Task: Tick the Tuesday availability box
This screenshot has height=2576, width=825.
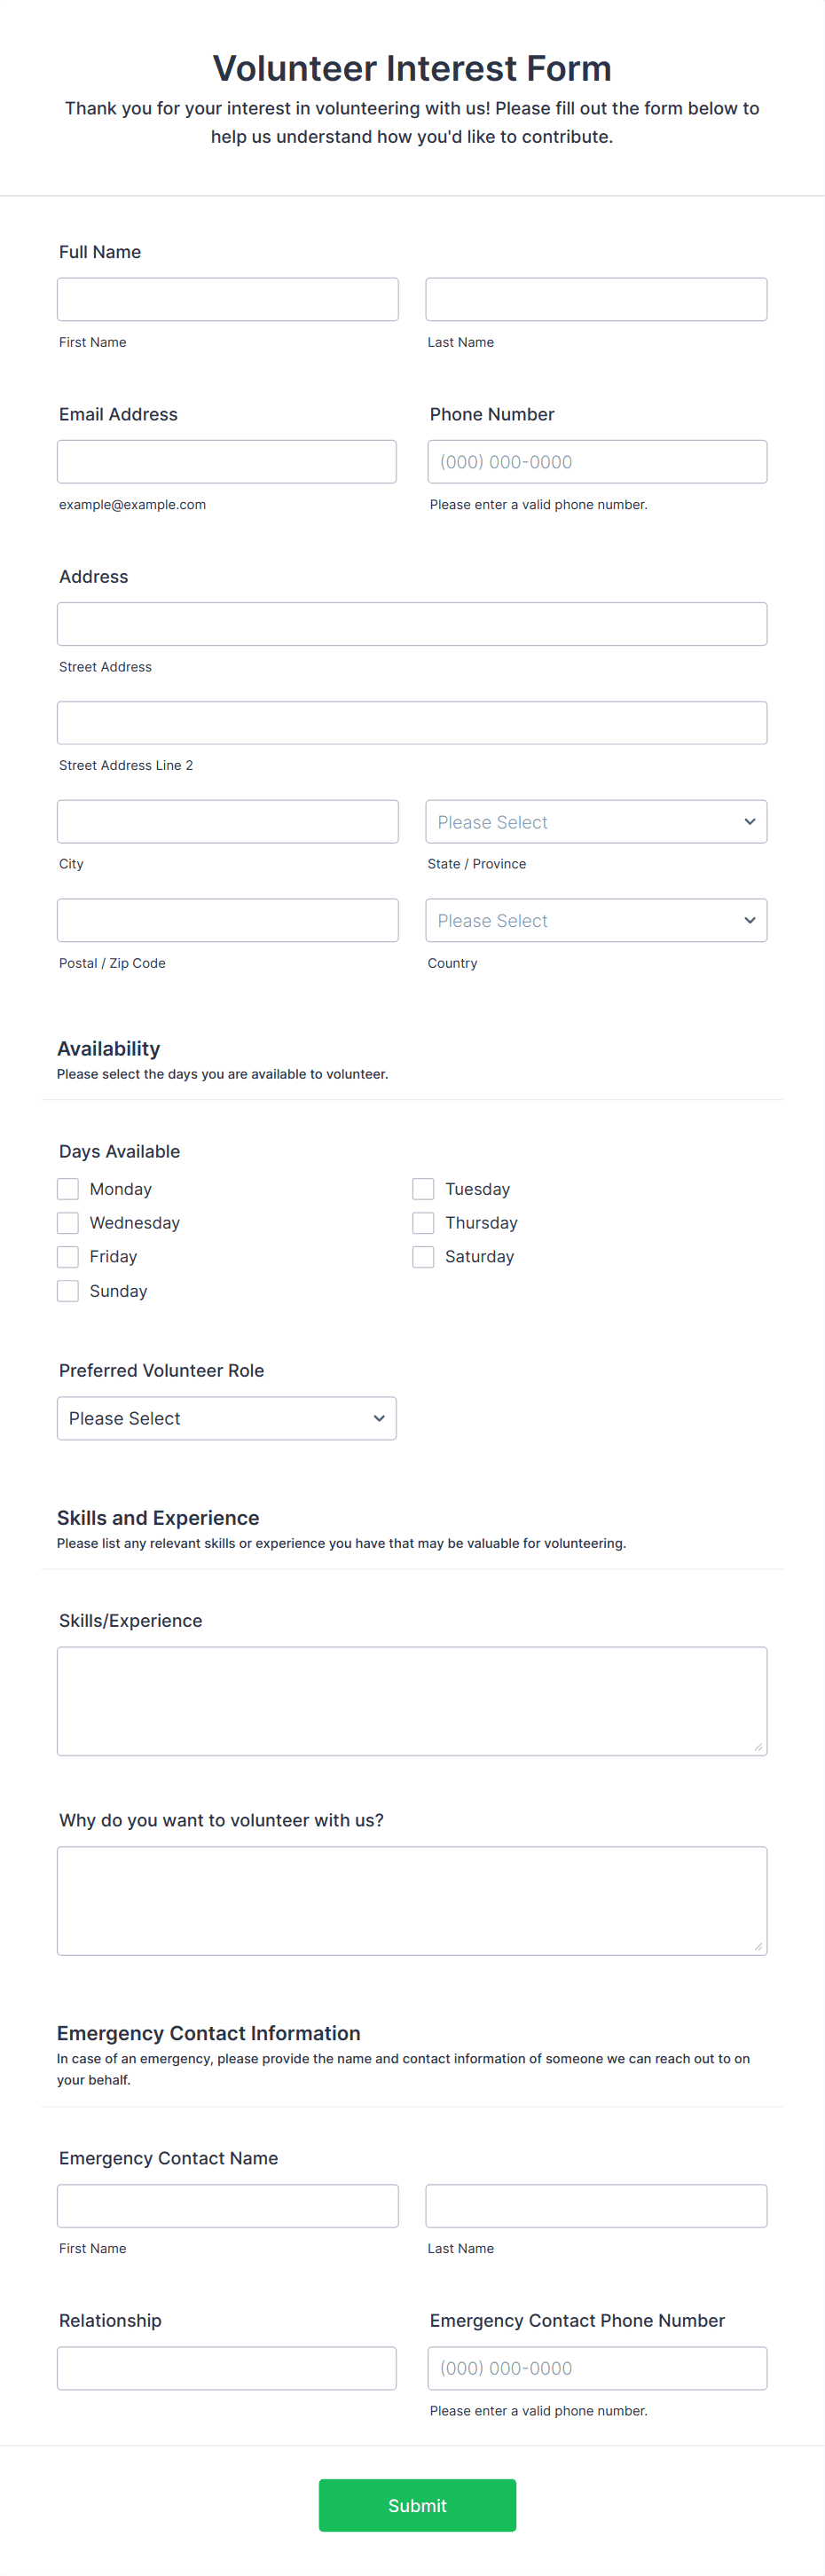Action: coord(423,1189)
